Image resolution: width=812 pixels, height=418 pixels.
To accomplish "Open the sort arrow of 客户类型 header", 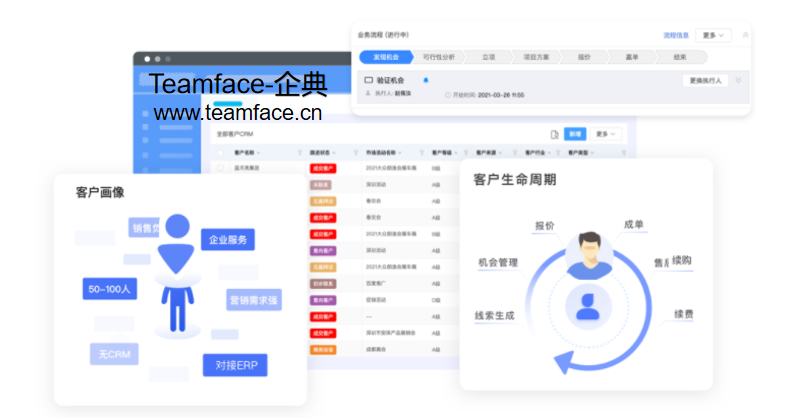I will point(592,153).
